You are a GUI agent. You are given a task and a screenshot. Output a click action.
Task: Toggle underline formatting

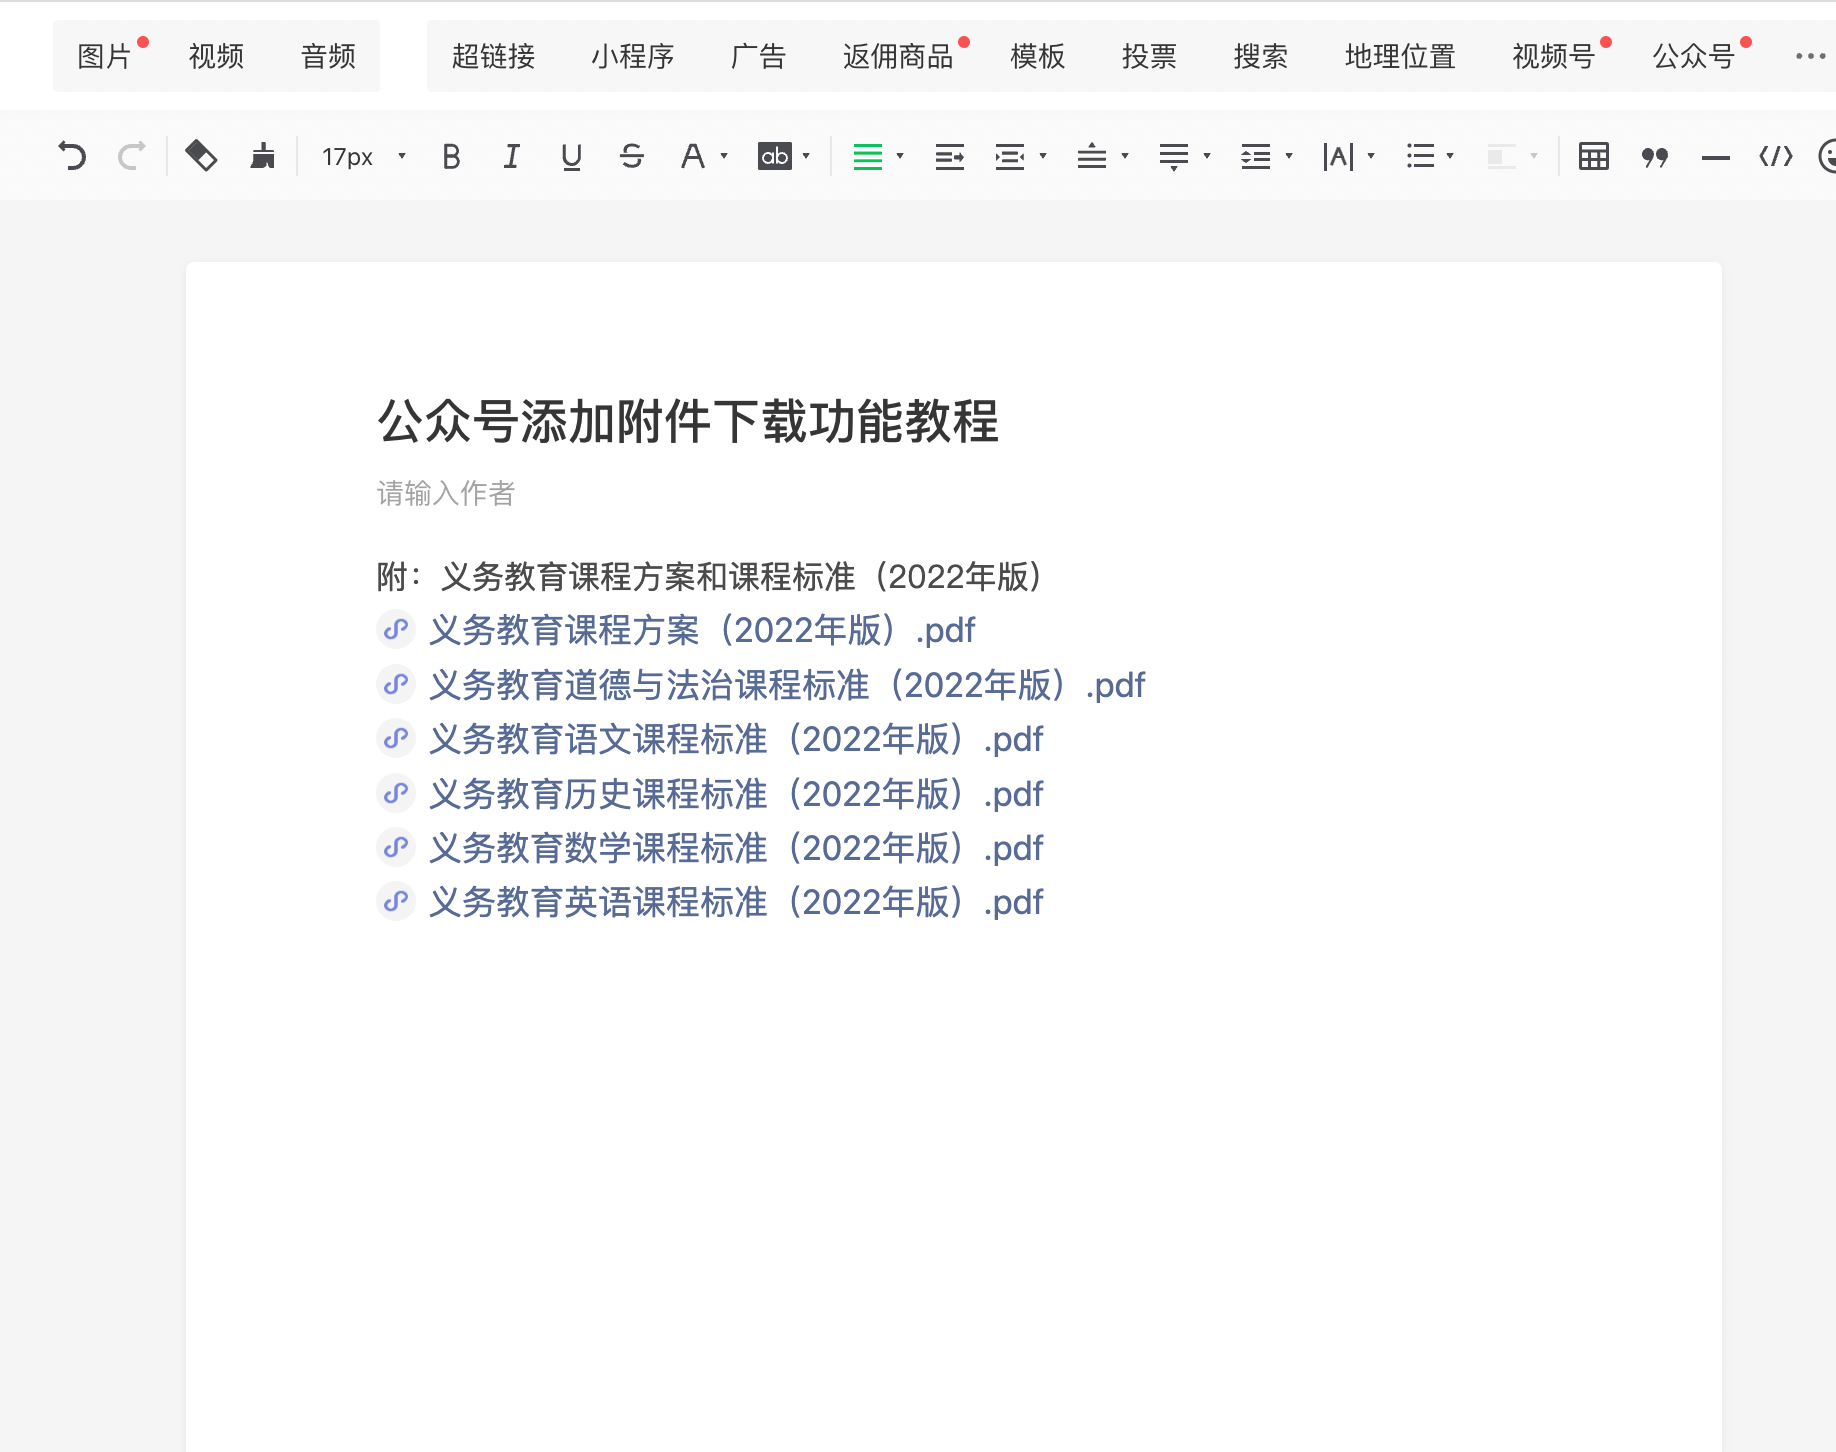click(x=571, y=156)
